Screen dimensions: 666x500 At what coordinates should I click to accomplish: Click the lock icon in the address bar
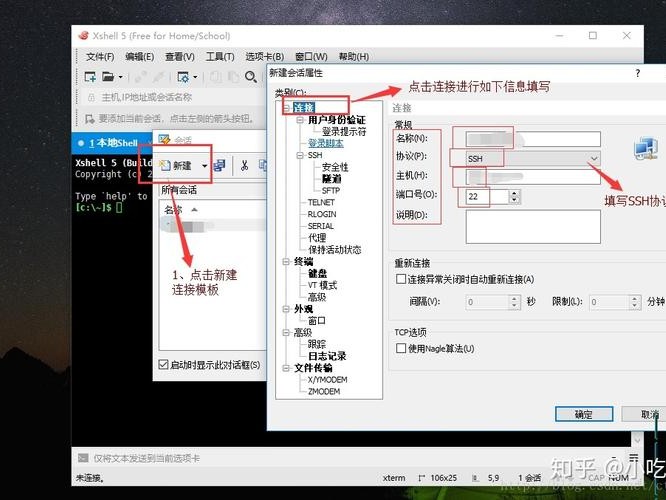coord(91,98)
